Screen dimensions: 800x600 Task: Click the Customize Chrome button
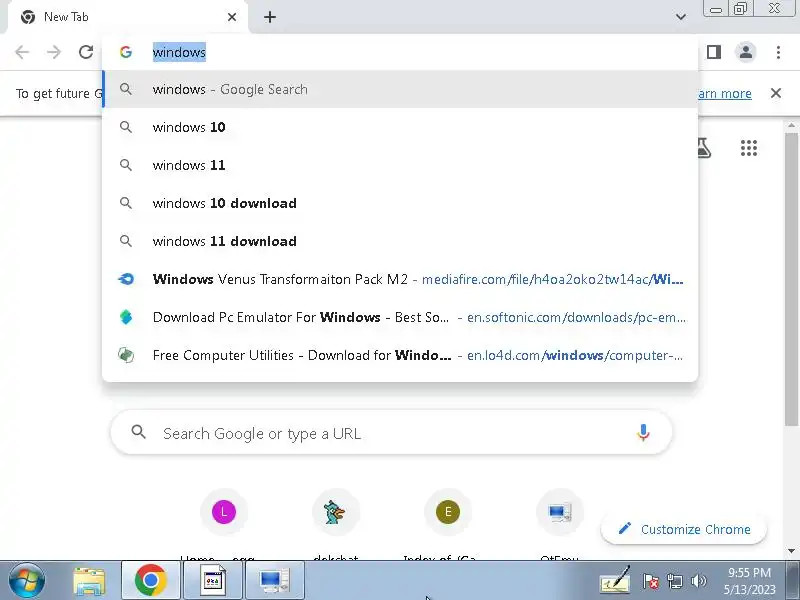(x=684, y=529)
